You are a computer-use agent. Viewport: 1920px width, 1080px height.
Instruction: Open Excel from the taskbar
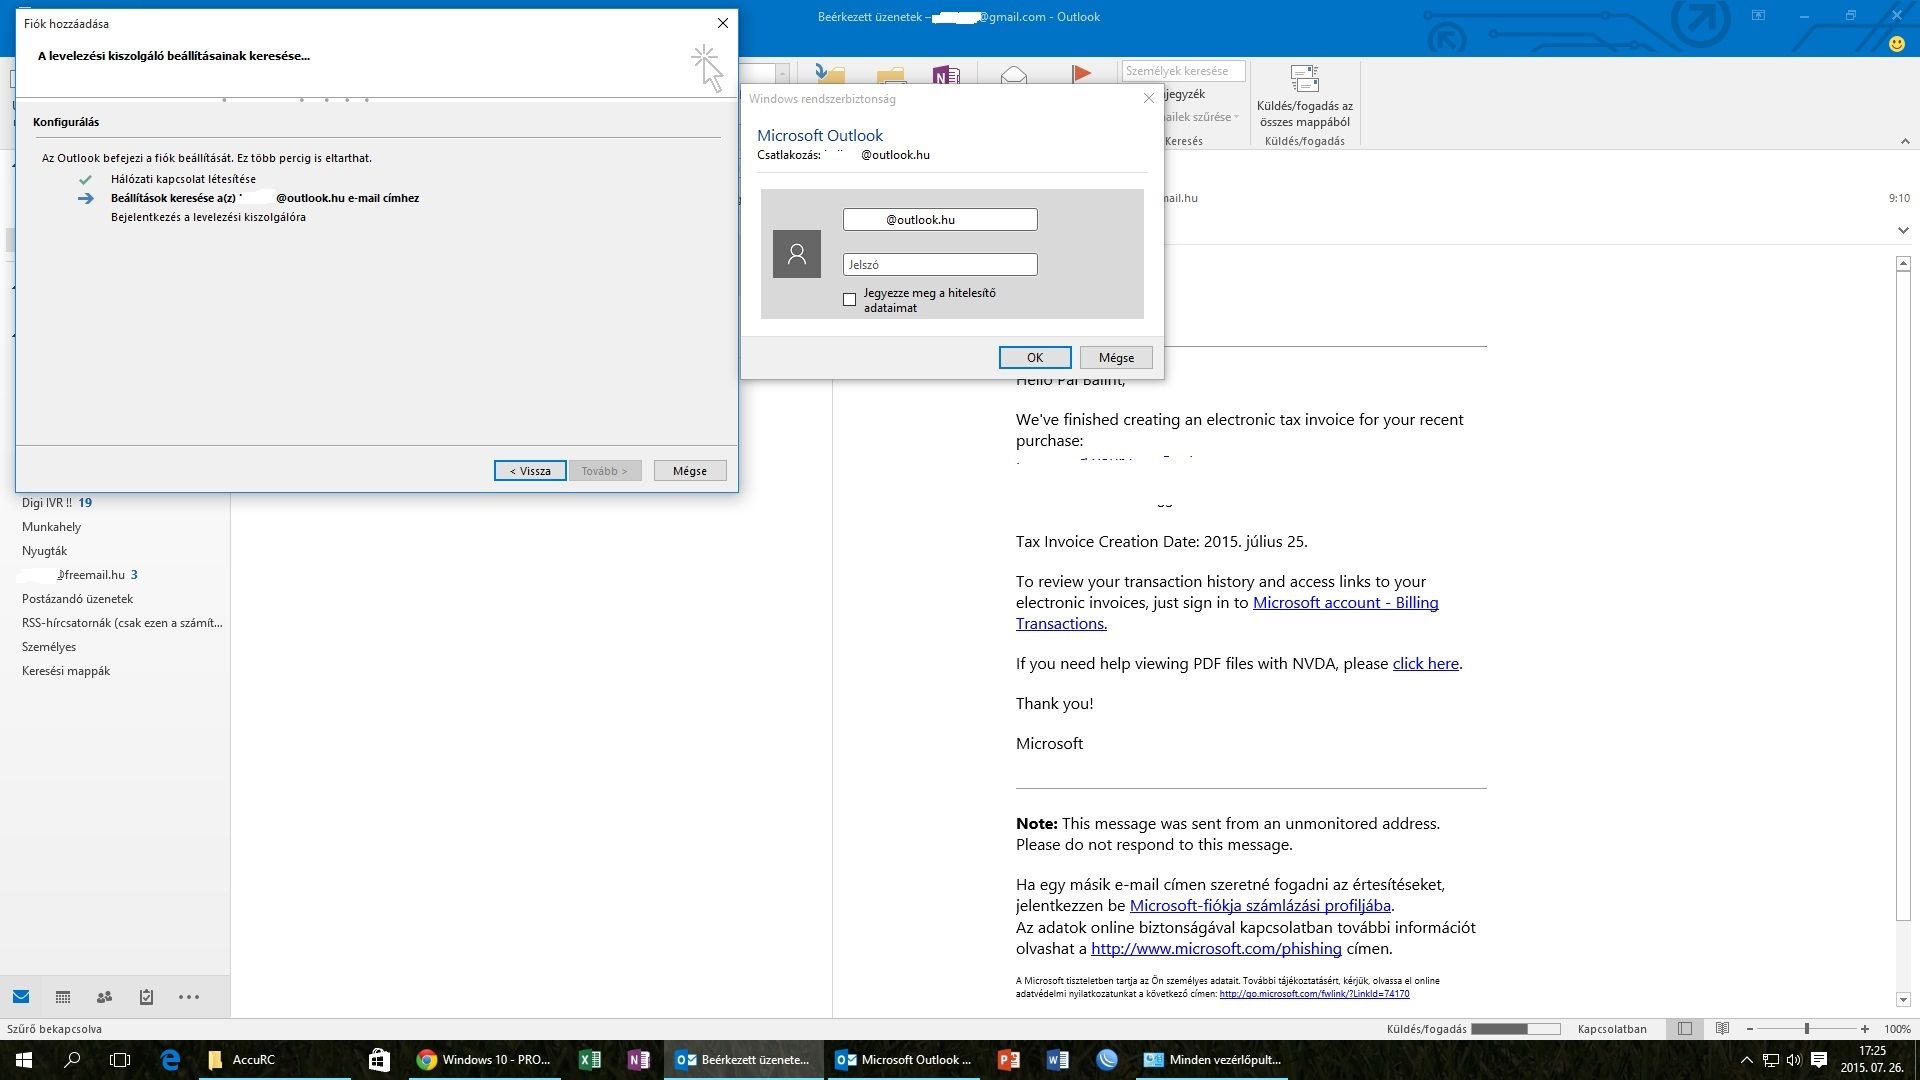(589, 1060)
